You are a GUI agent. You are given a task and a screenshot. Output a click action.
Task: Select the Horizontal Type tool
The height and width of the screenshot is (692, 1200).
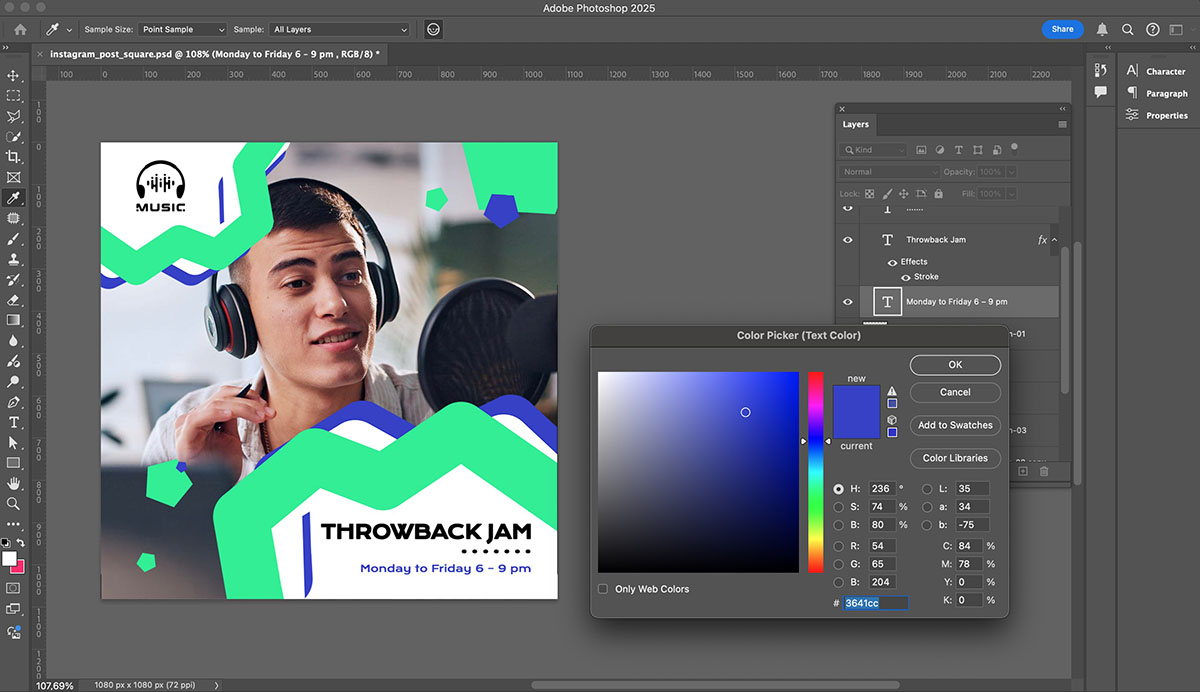tap(14, 422)
